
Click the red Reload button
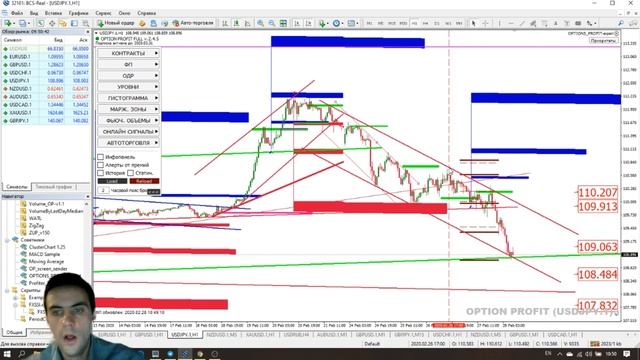(x=144, y=181)
